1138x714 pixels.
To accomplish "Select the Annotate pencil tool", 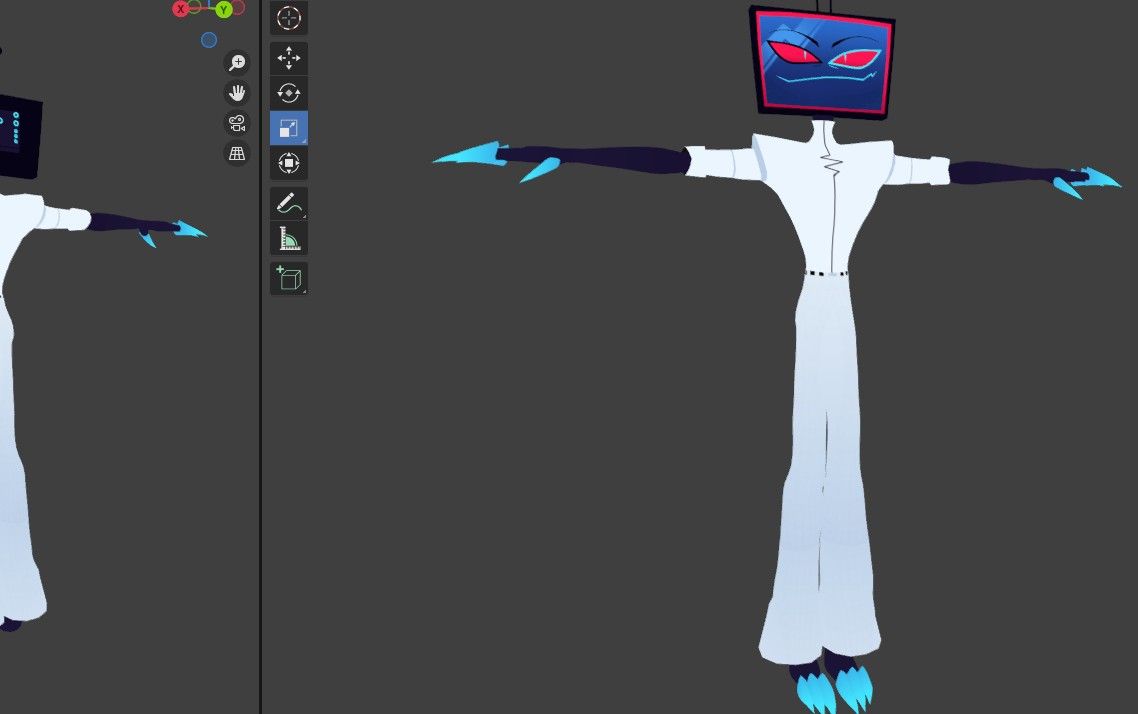I will point(289,204).
